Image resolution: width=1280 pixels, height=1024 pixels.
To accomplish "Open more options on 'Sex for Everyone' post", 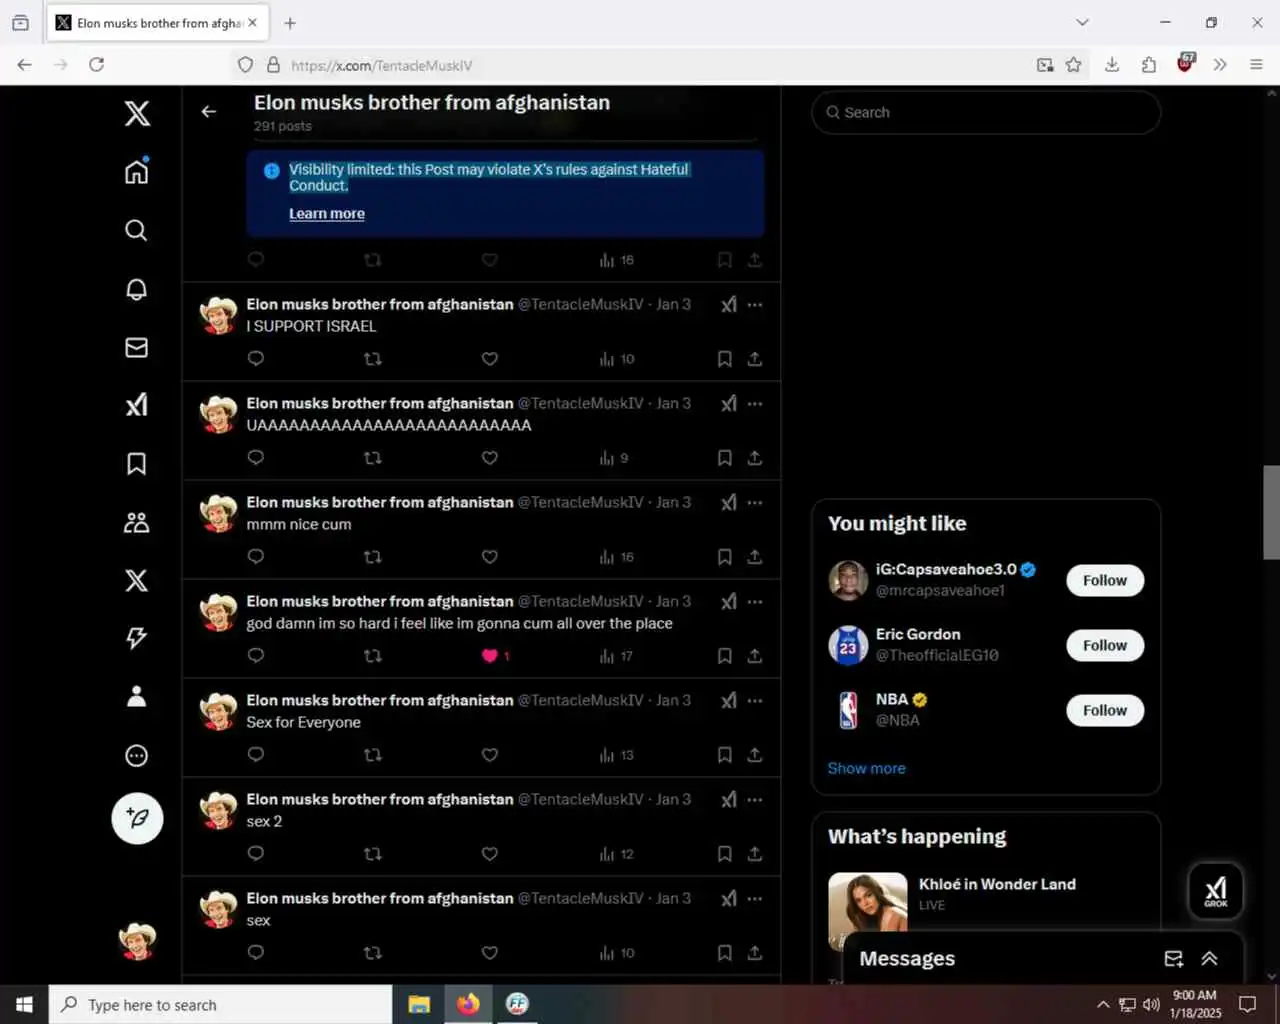I will click(755, 700).
